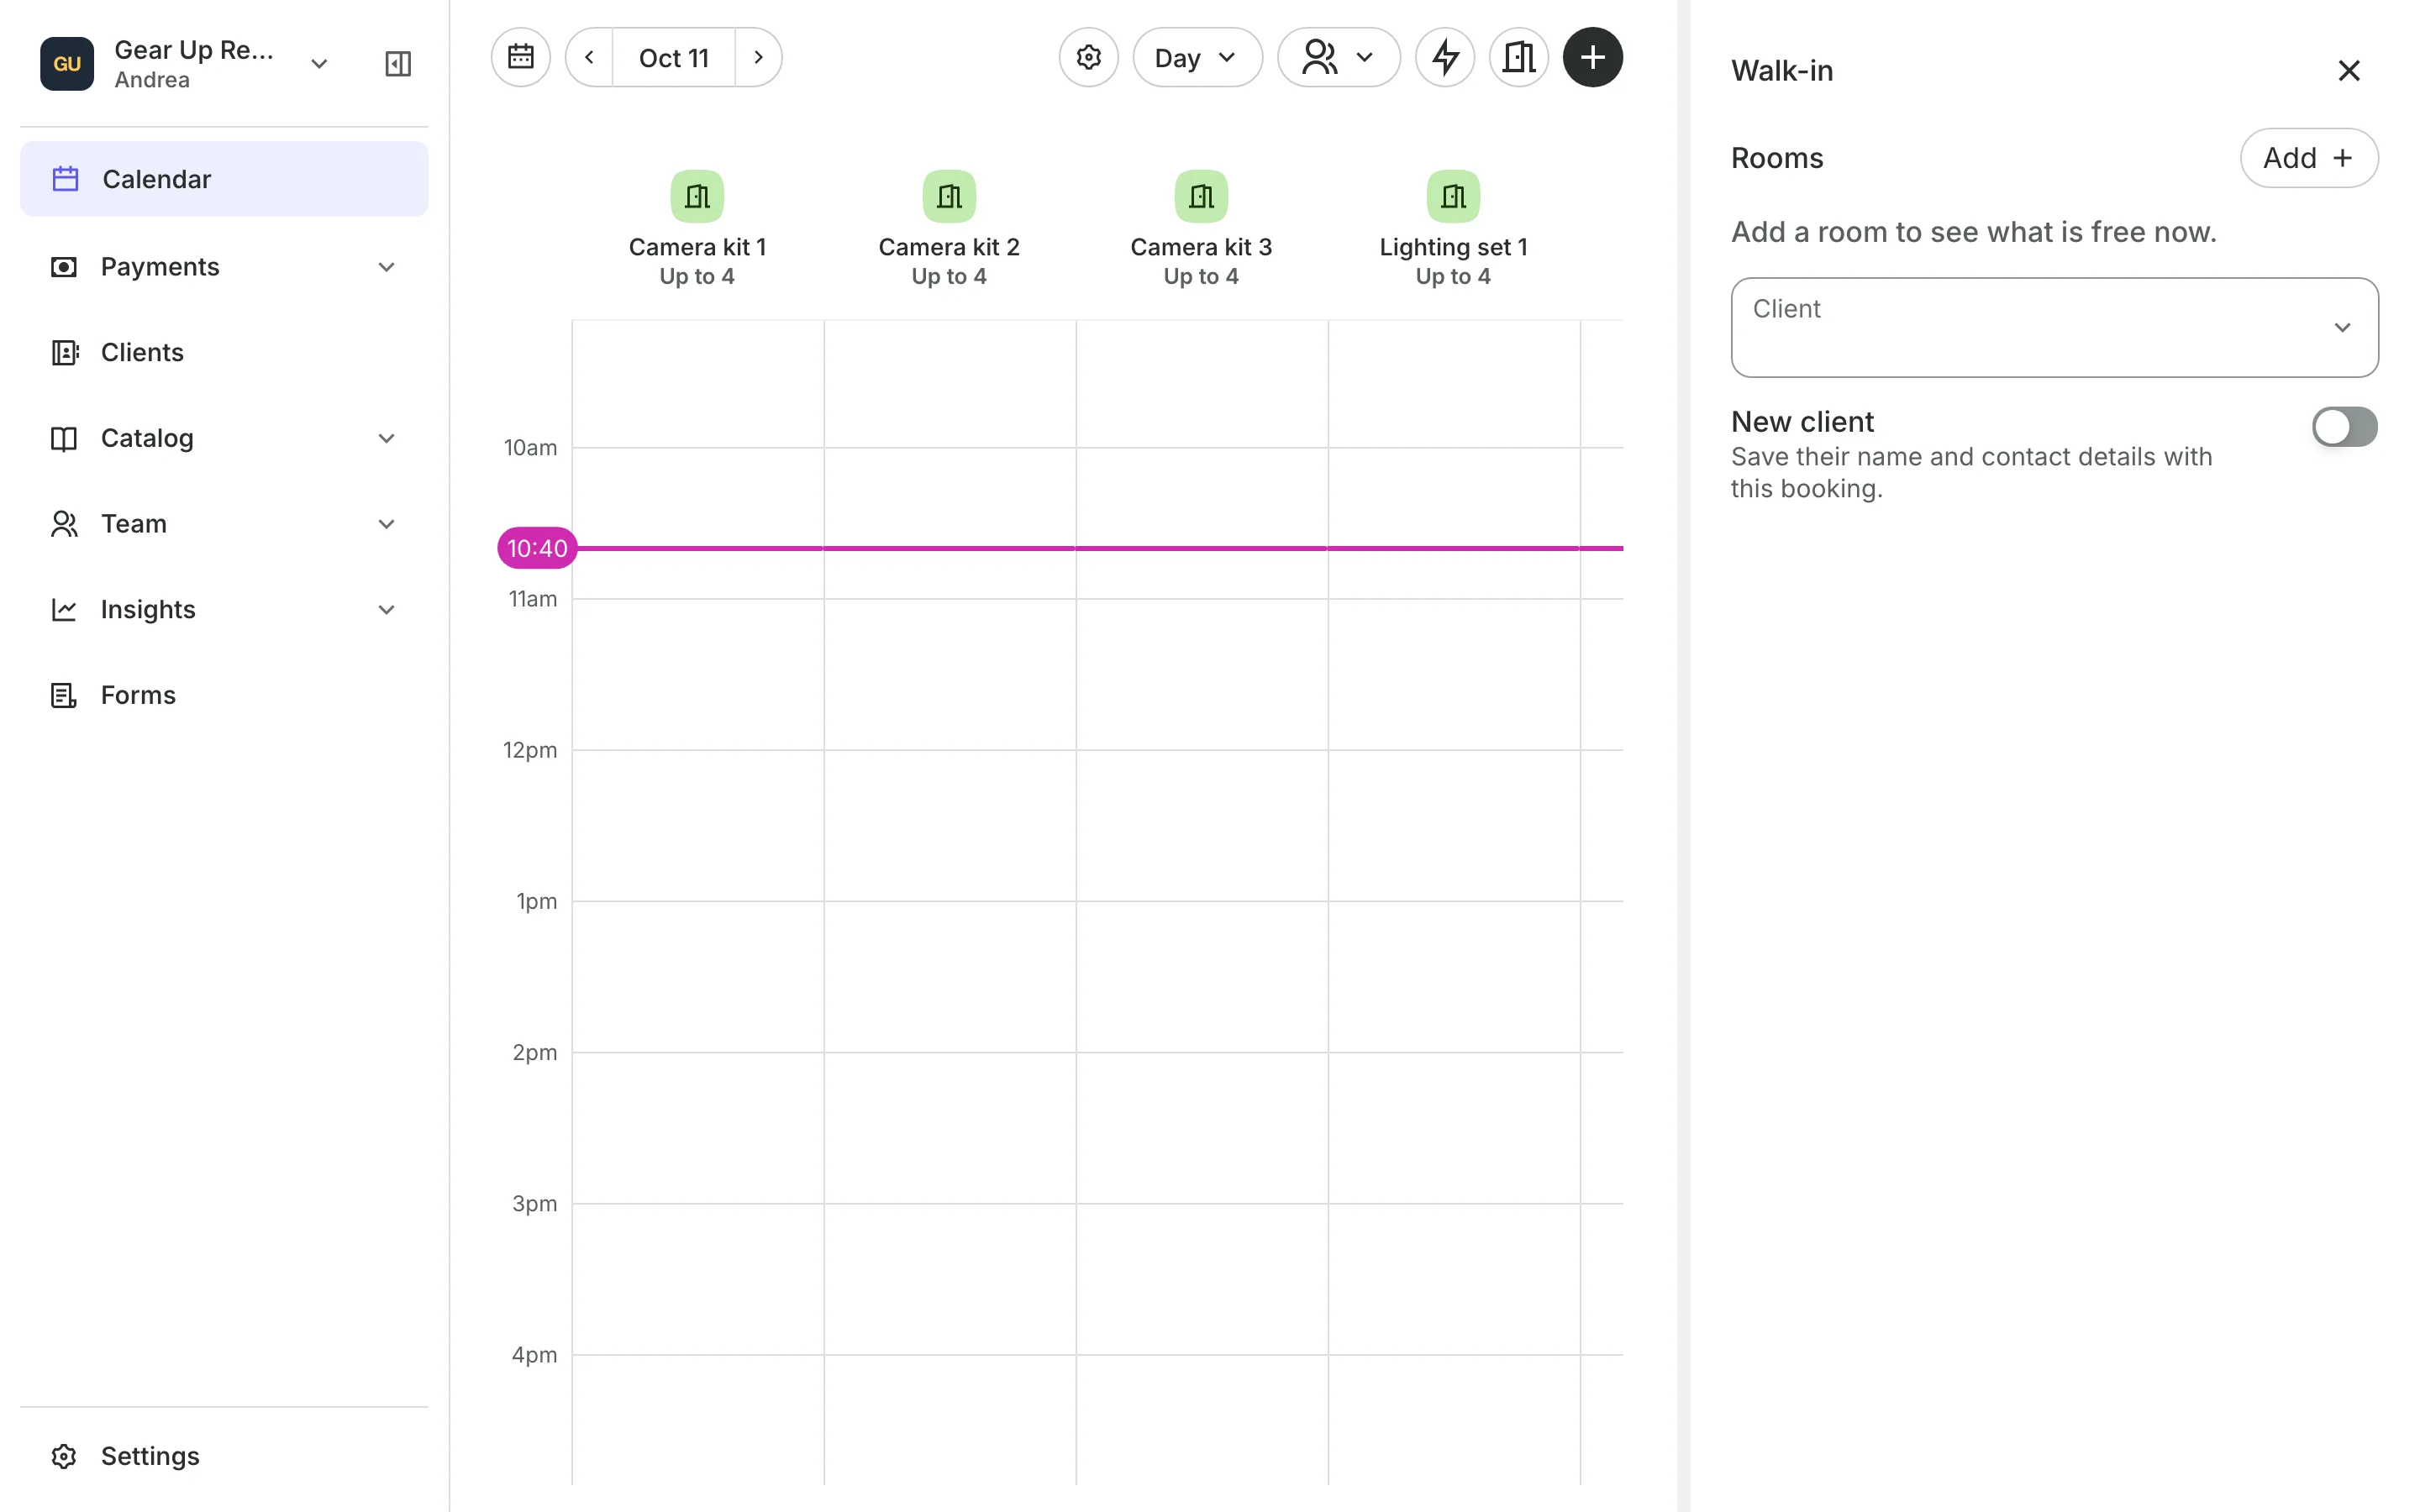Go to the next day arrow

point(758,57)
